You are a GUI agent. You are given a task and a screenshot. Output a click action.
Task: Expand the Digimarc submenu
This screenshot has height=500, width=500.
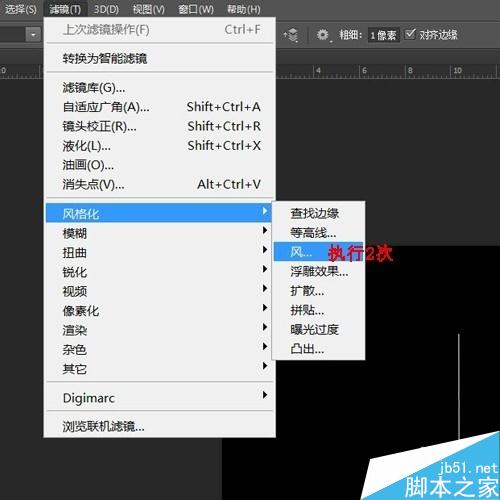click(x=160, y=397)
